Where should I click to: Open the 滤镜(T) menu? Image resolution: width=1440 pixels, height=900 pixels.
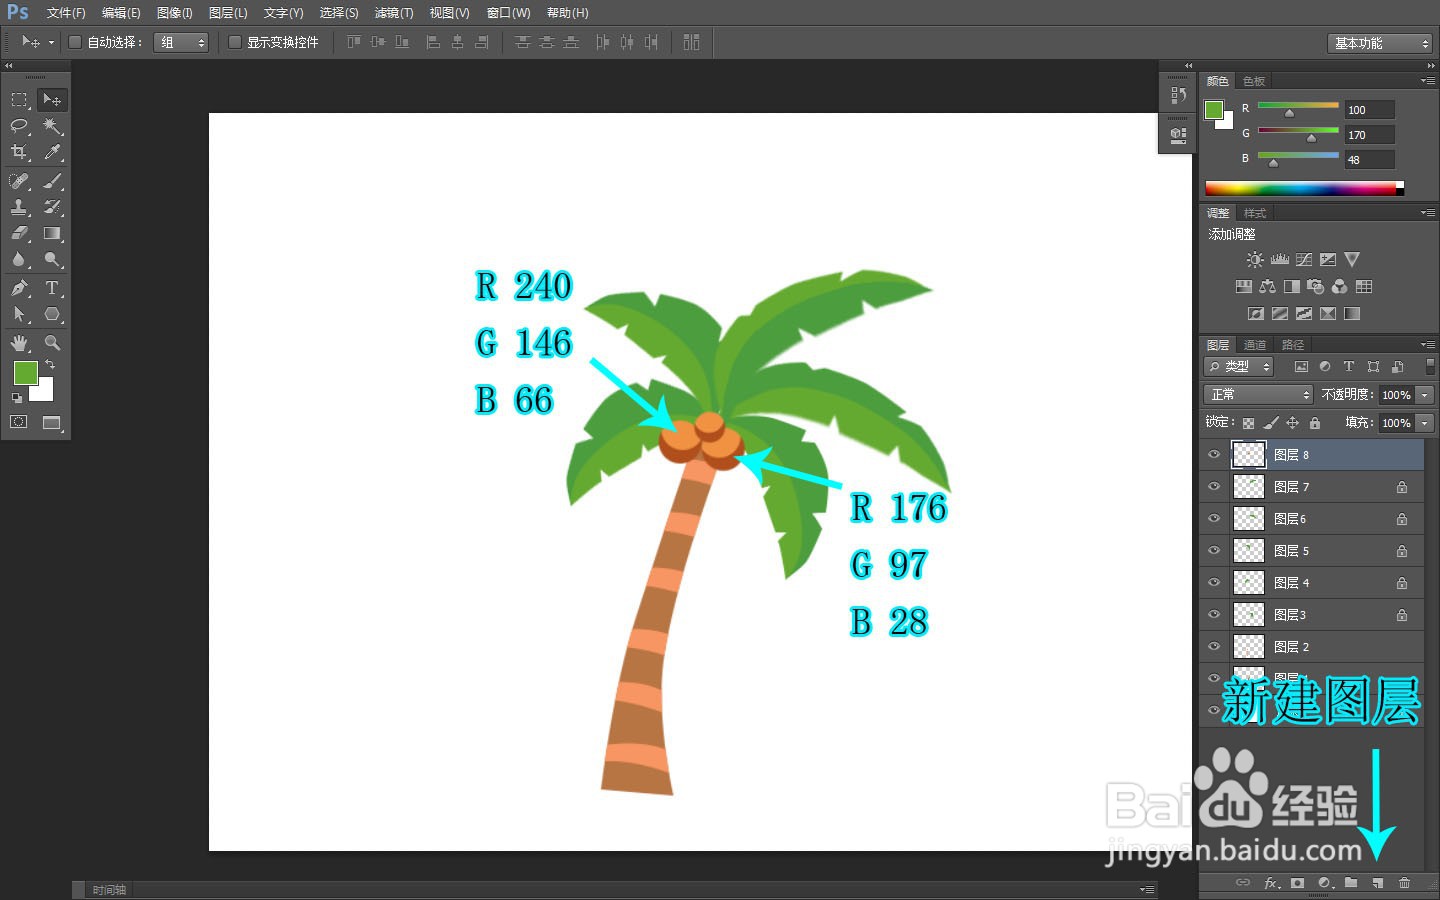click(x=394, y=13)
